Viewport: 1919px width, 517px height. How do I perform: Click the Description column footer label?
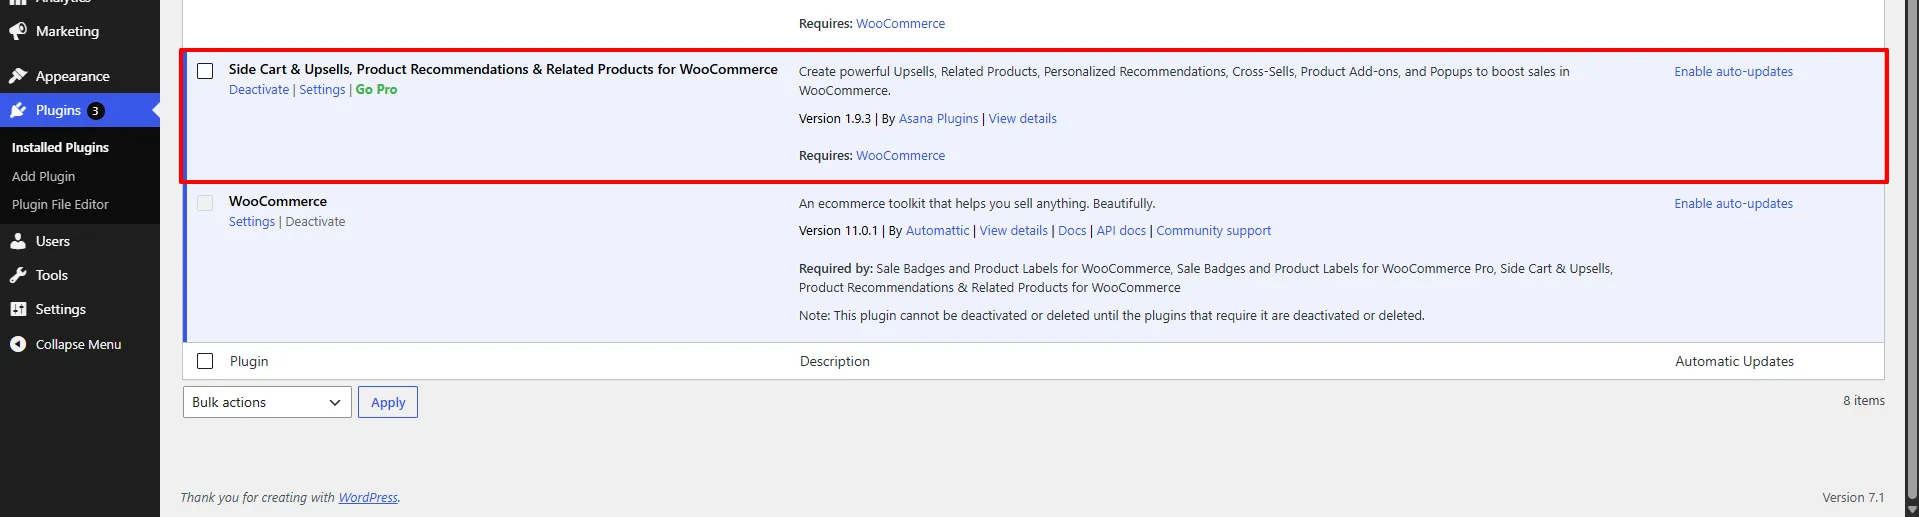[x=835, y=361]
